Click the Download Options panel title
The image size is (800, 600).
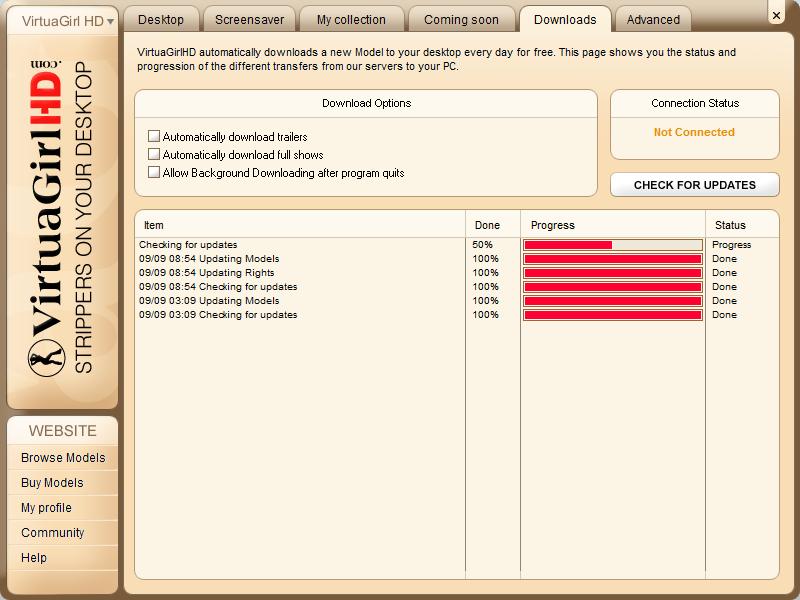pos(366,103)
